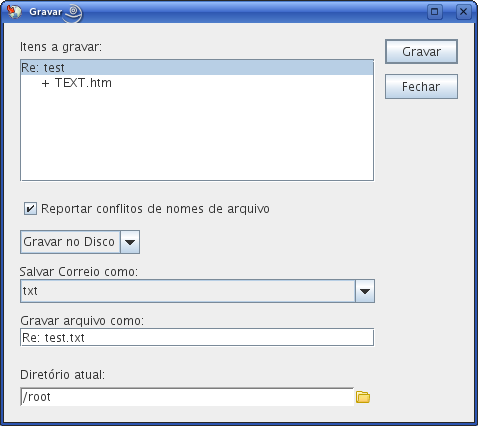478x426 pixels.
Task: Toggle the Reportar conflitos checkbox
Action: pos(30,209)
